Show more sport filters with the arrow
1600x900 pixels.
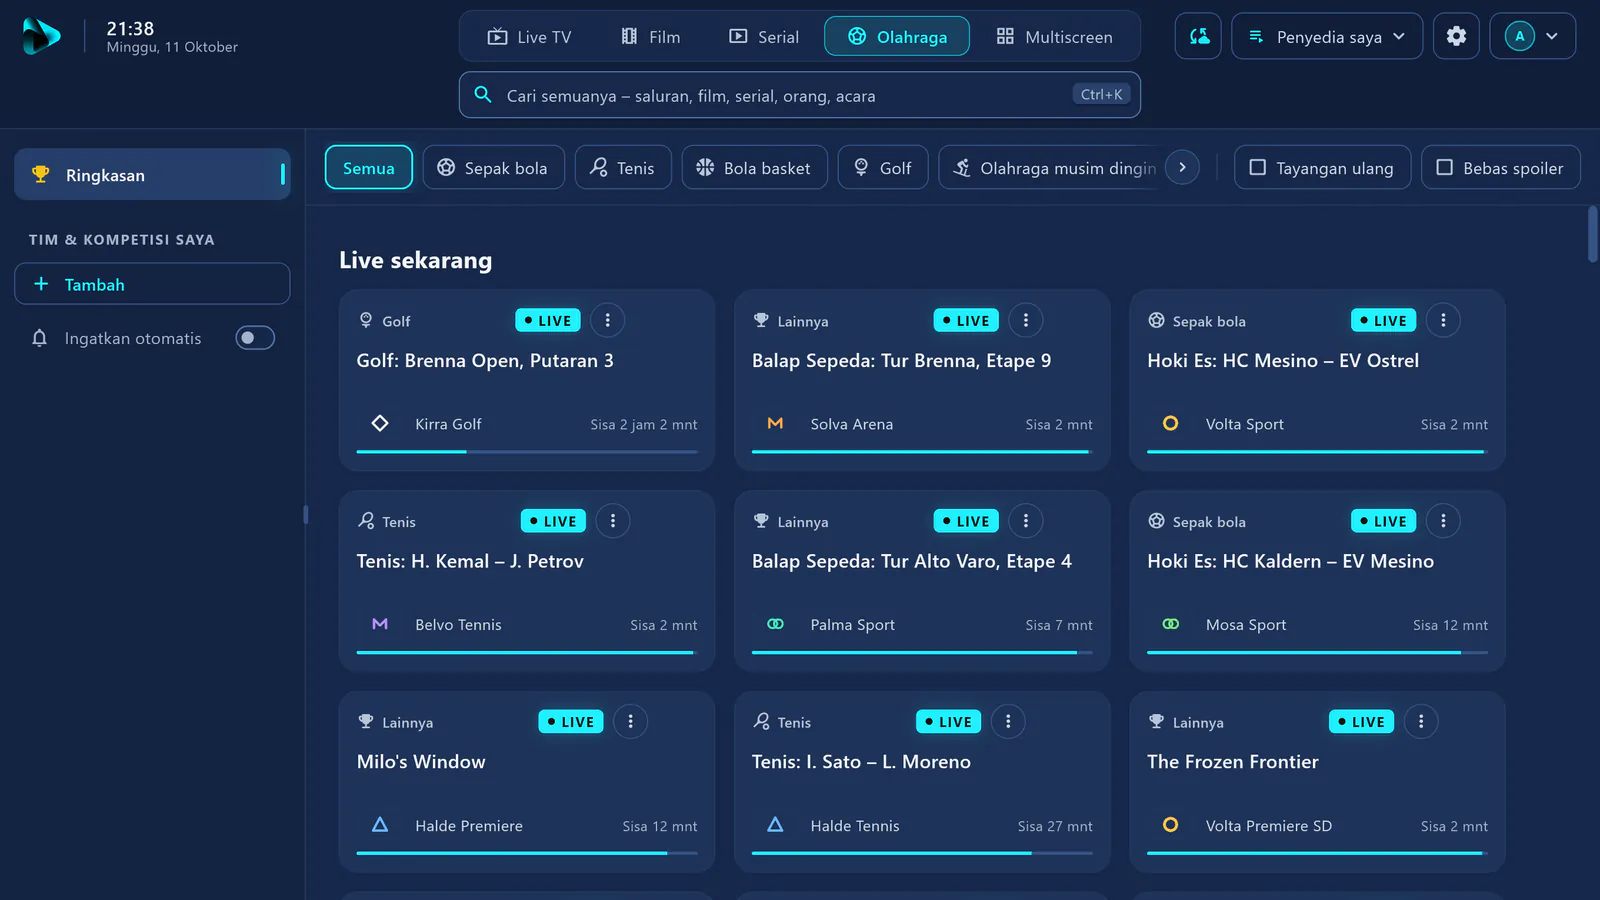point(1182,167)
